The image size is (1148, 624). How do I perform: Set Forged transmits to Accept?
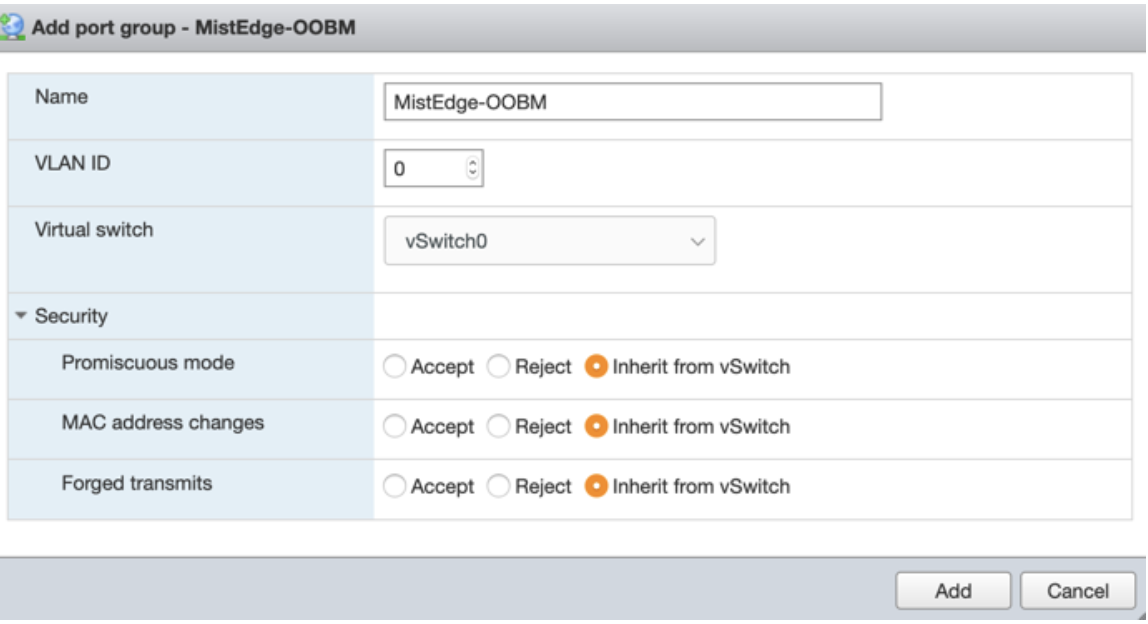[x=395, y=487]
